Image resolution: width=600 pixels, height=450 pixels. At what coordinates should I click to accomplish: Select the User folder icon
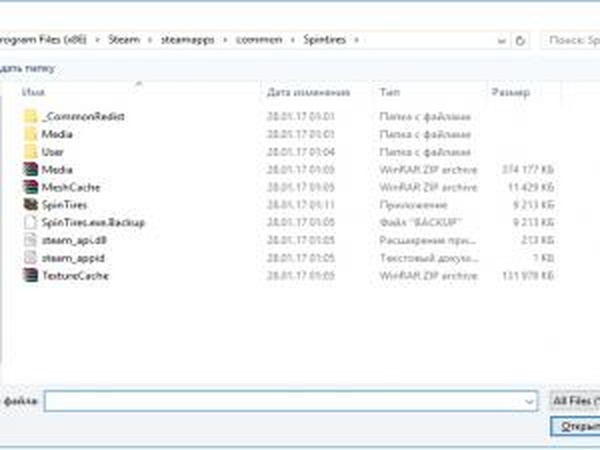pos(29,152)
